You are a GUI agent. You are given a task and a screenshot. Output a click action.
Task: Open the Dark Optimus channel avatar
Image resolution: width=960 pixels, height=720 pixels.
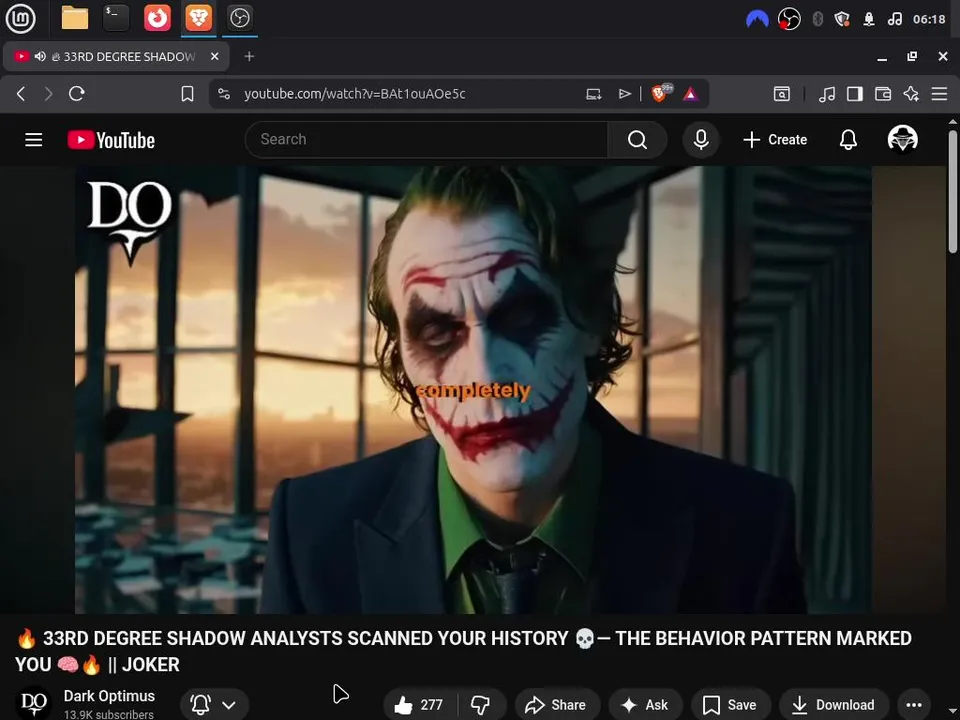click(x=34, y=703)
